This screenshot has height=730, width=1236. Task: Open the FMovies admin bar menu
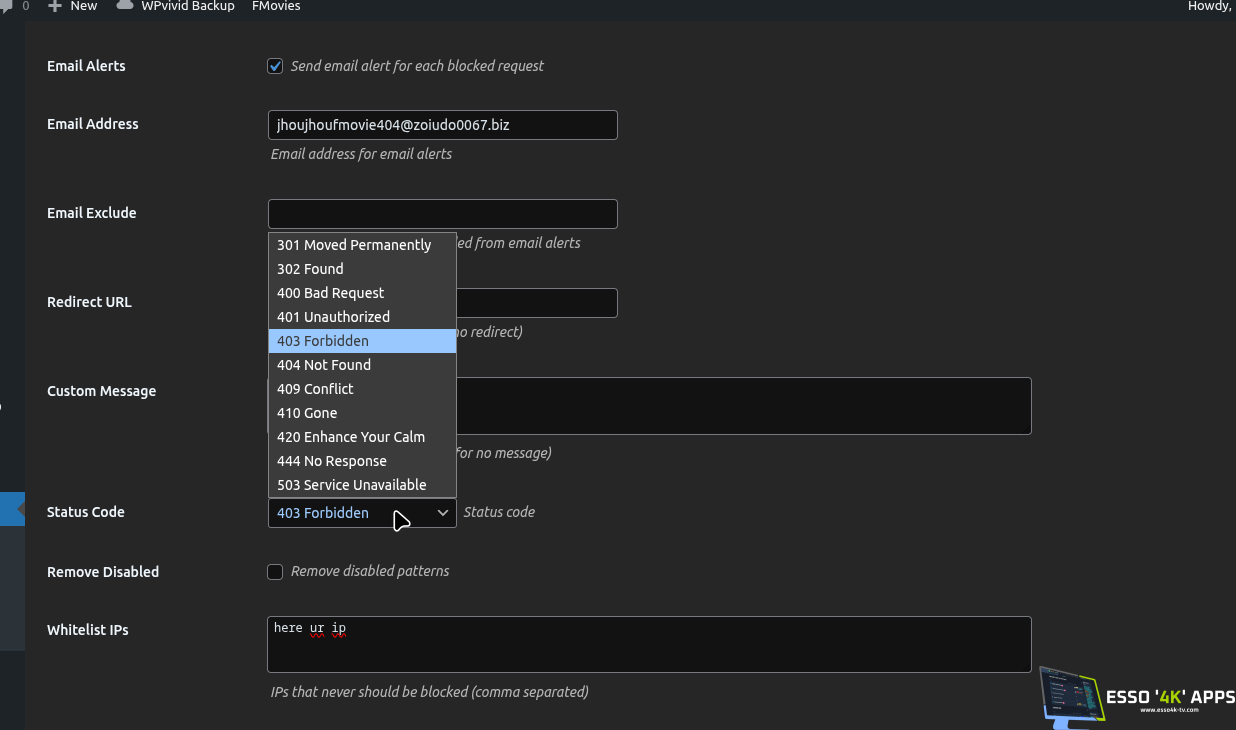[276, 6]
